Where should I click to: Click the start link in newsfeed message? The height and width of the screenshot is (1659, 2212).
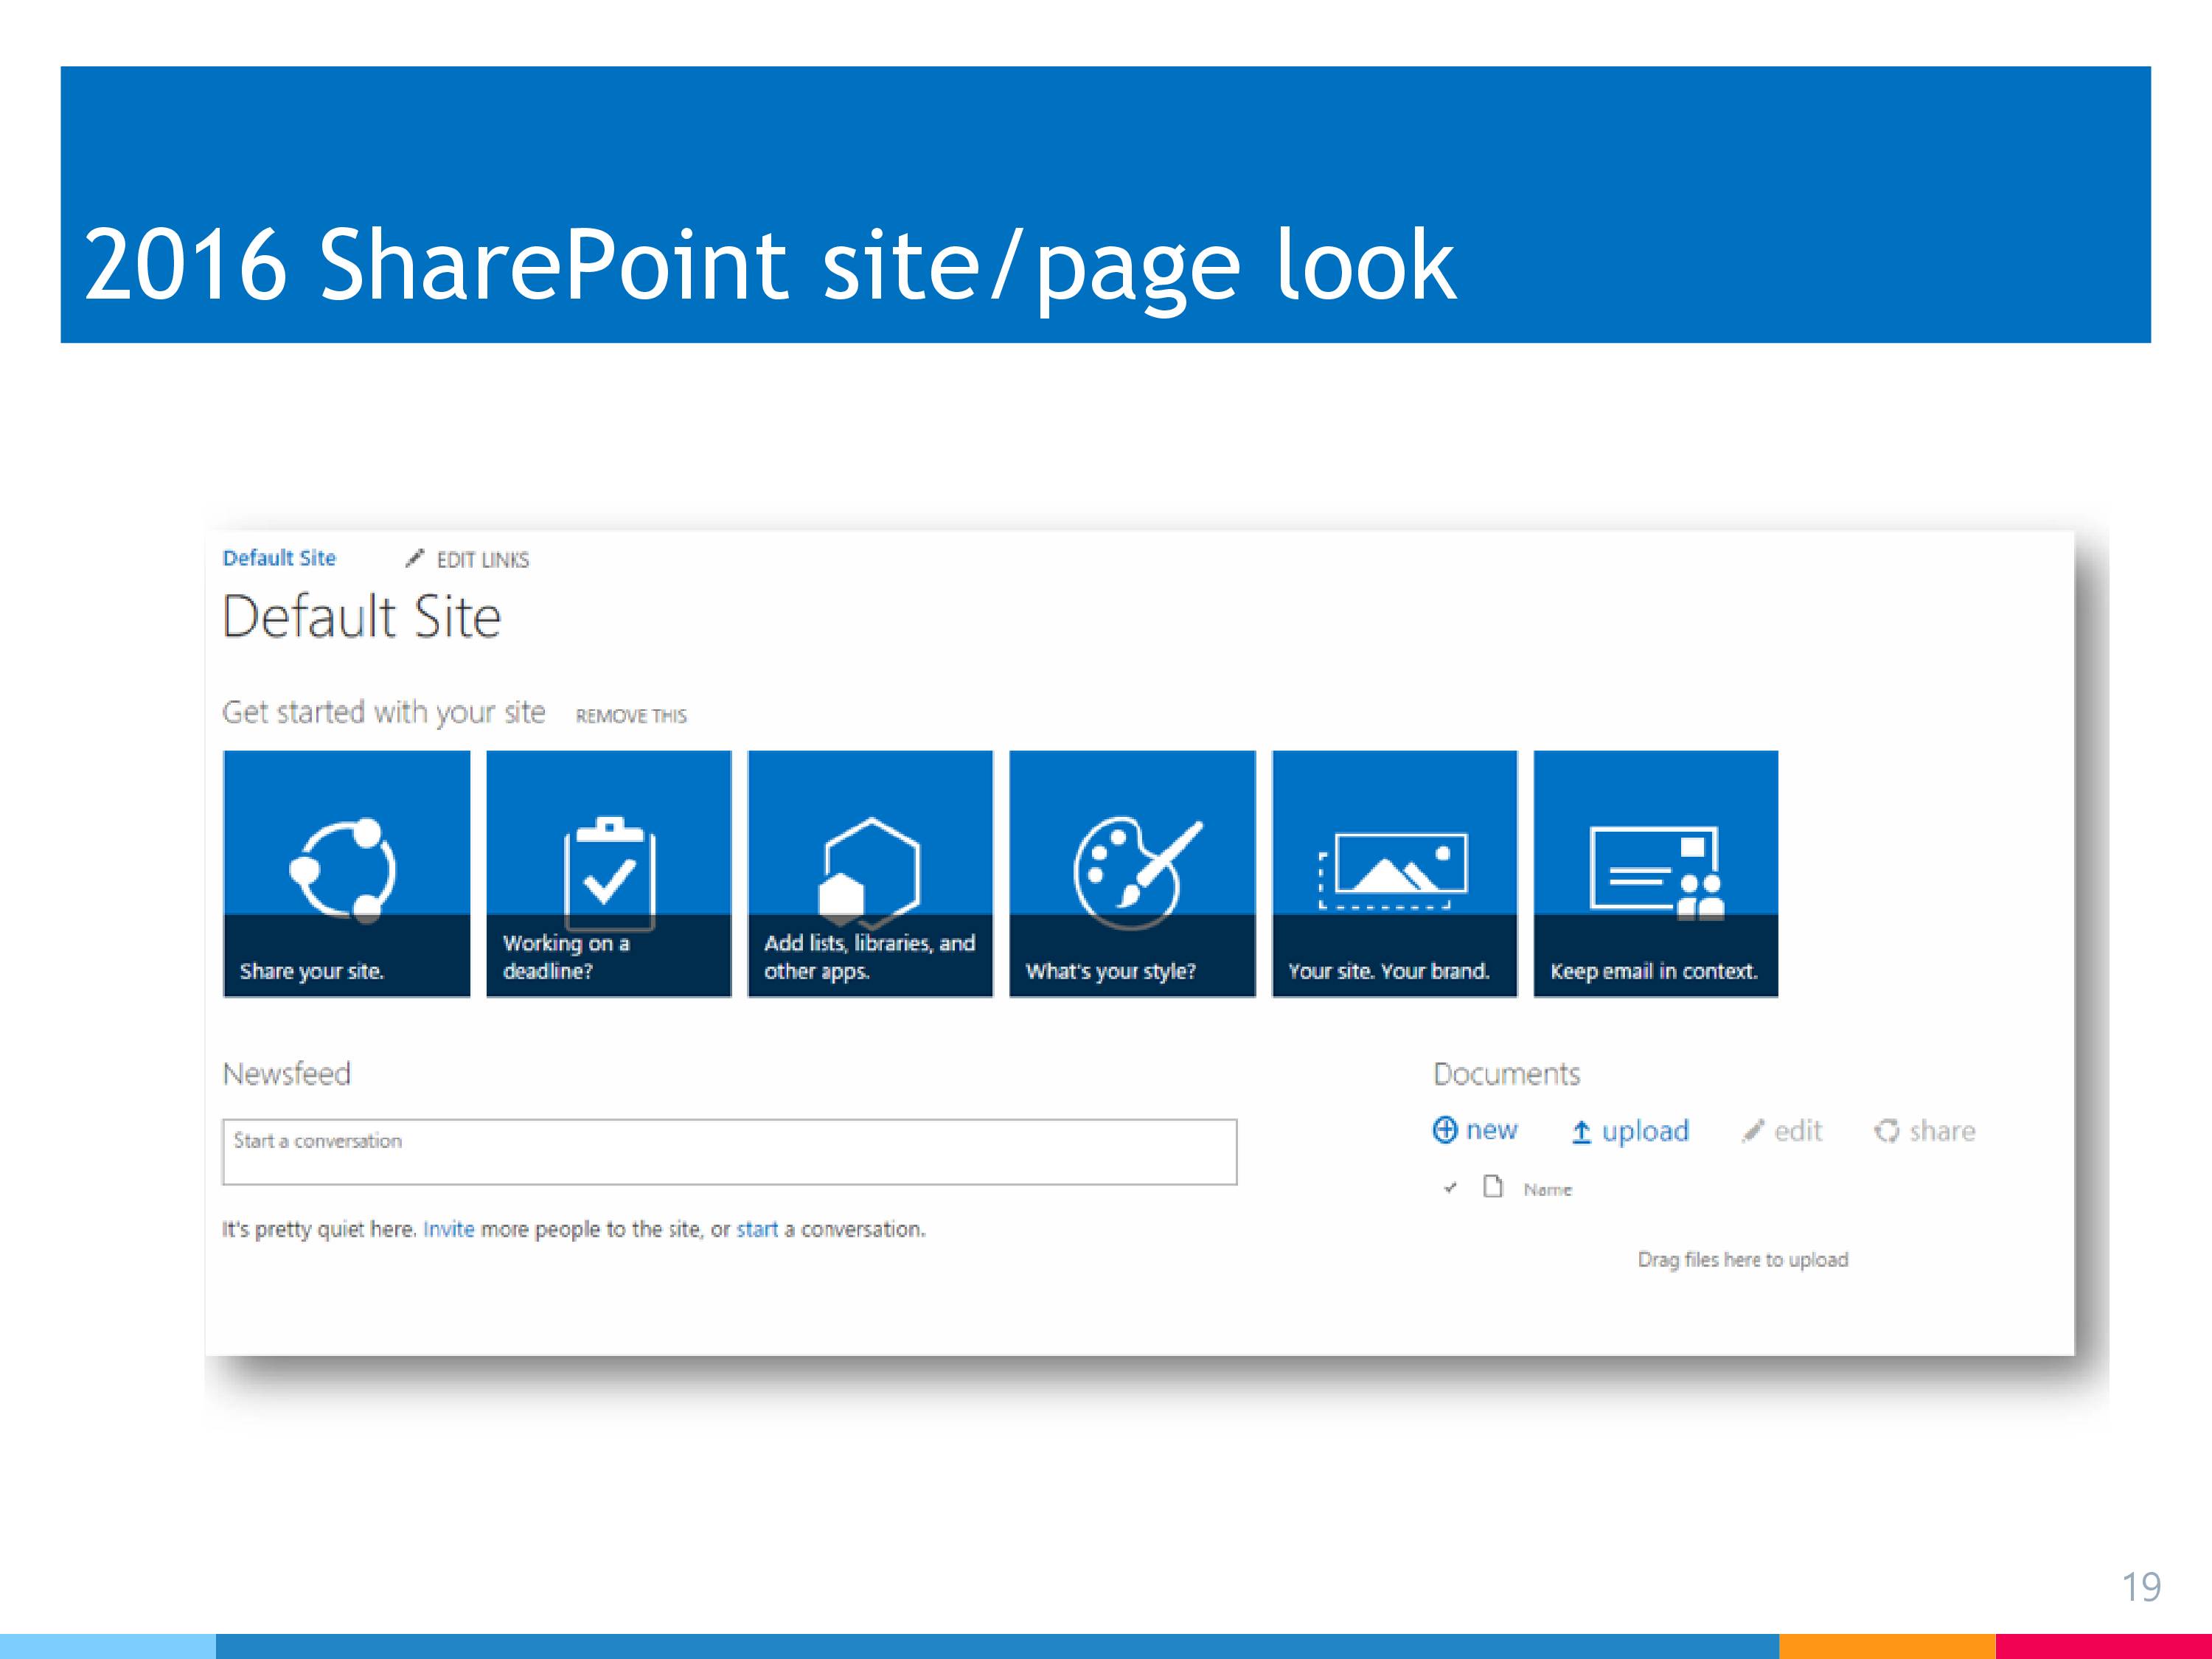[757, 1229]
